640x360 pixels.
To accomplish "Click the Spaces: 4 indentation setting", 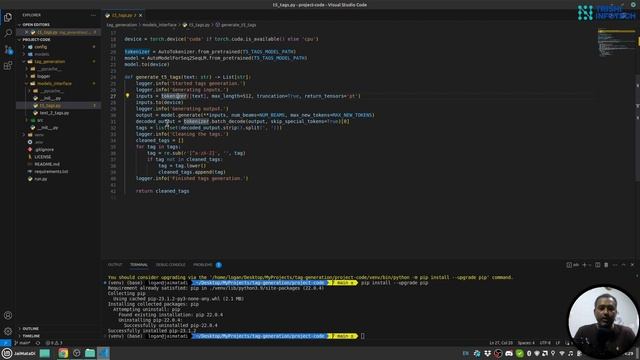I will coord(526,343).
